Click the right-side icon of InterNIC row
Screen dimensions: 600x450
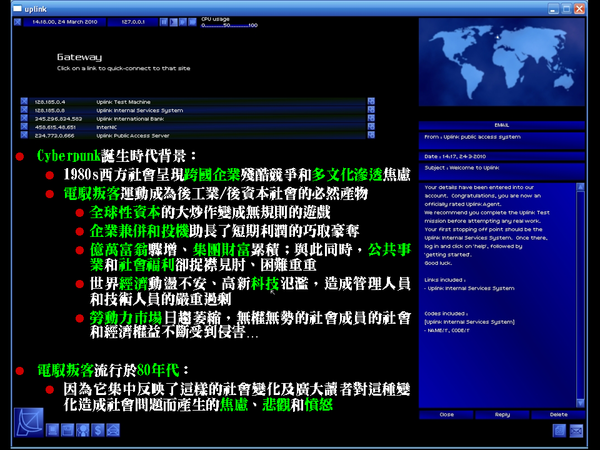[x=371, y=127]
